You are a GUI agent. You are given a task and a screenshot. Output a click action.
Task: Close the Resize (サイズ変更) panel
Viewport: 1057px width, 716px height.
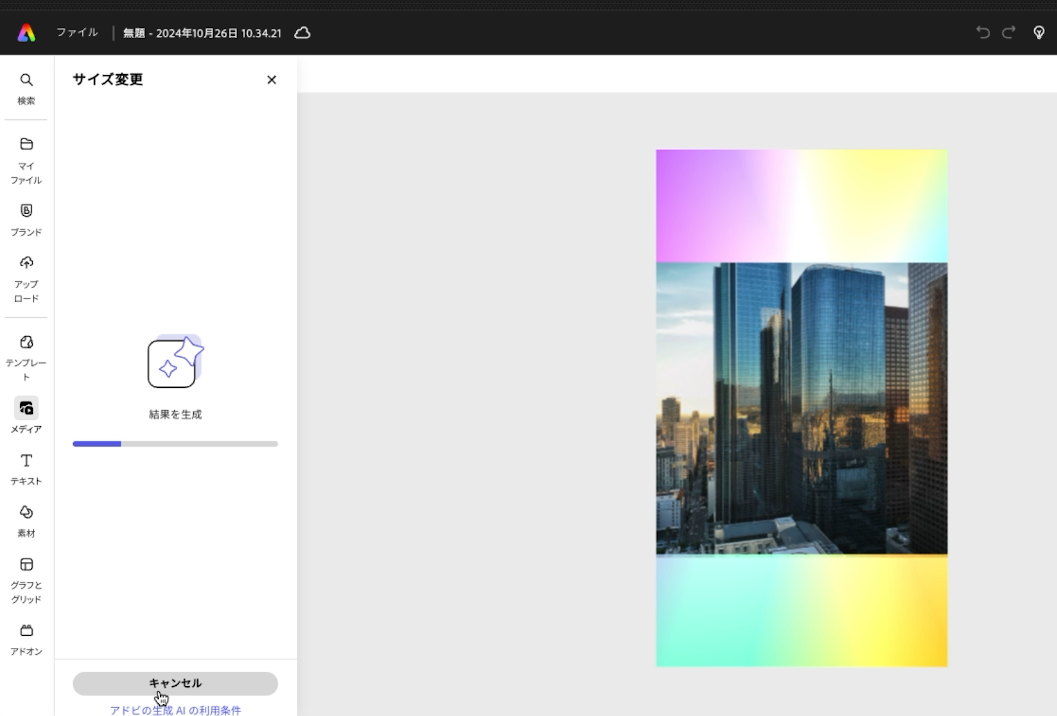click(x=271, y=80)
